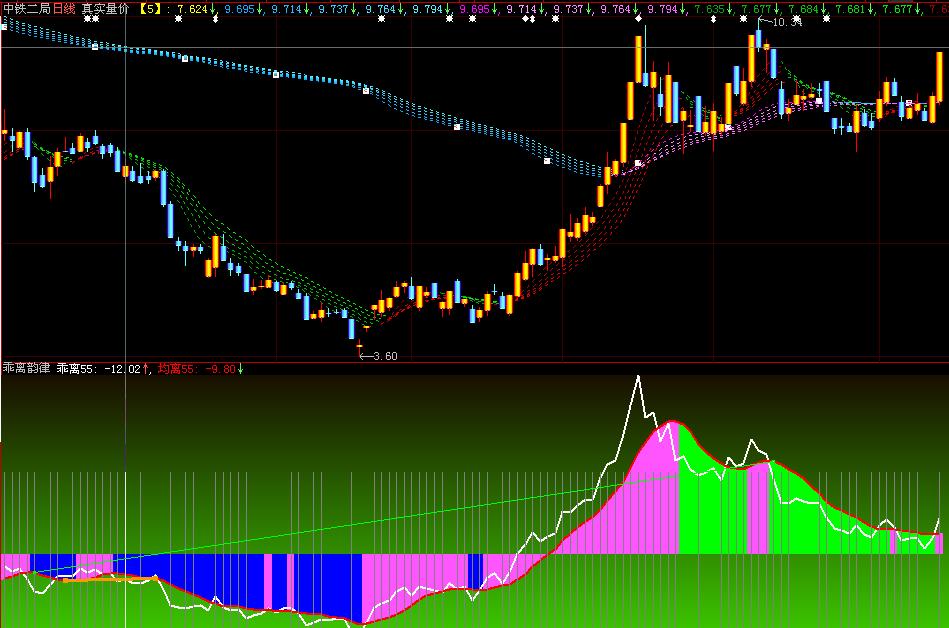Click the last orange candle at right edge
Image resolution: width=949 pixels, height=628 pixels.
pyautogui.click(x=939, y=76)
